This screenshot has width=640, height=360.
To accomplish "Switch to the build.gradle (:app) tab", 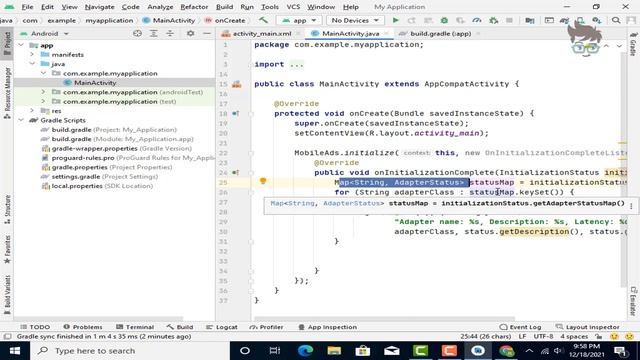I will pos(440,34).
